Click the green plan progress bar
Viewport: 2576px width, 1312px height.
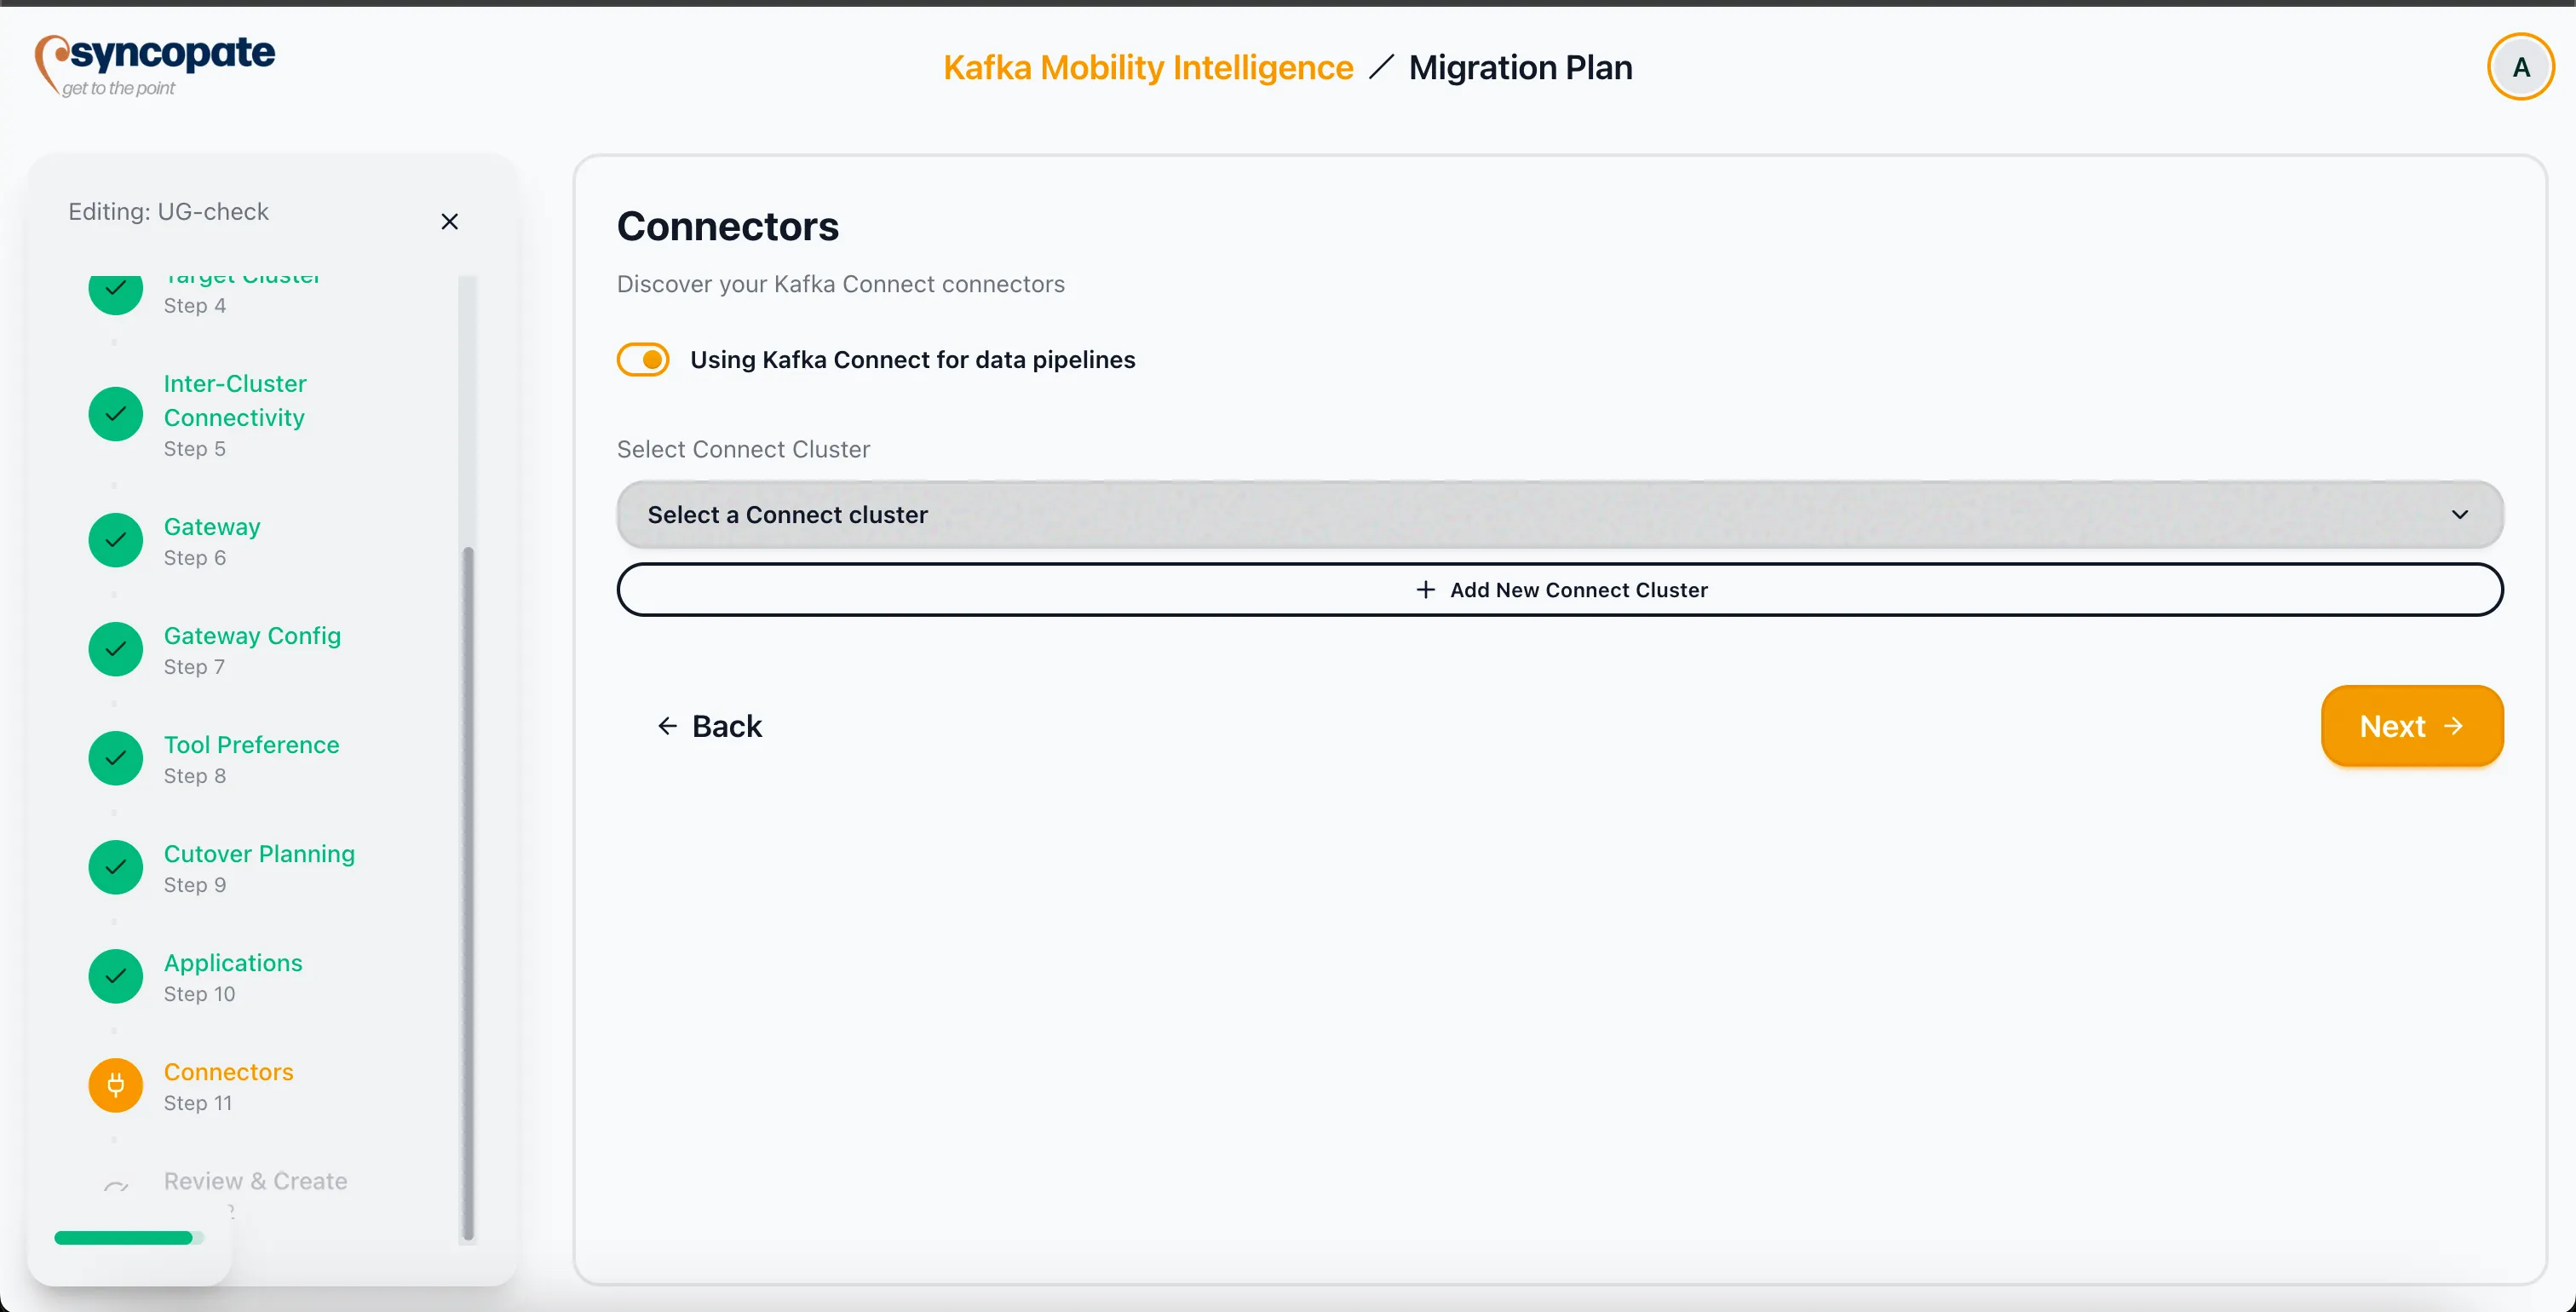[x=124, y=1238]
